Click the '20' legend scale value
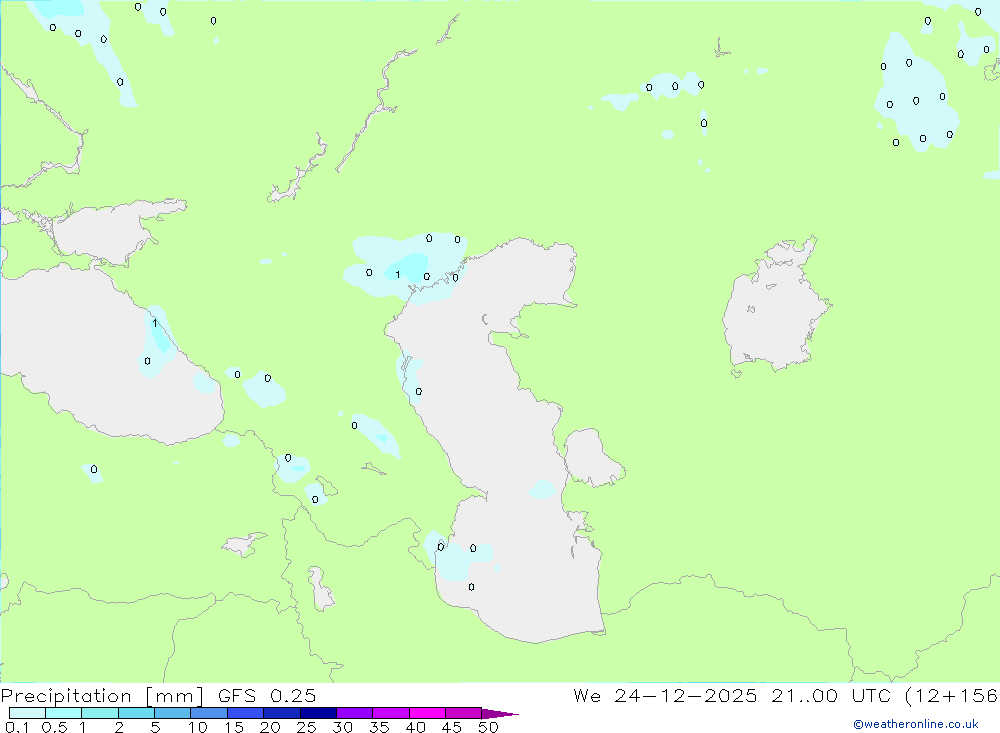This screenshot has width=1000, height=733. click(x=270, y=727)
